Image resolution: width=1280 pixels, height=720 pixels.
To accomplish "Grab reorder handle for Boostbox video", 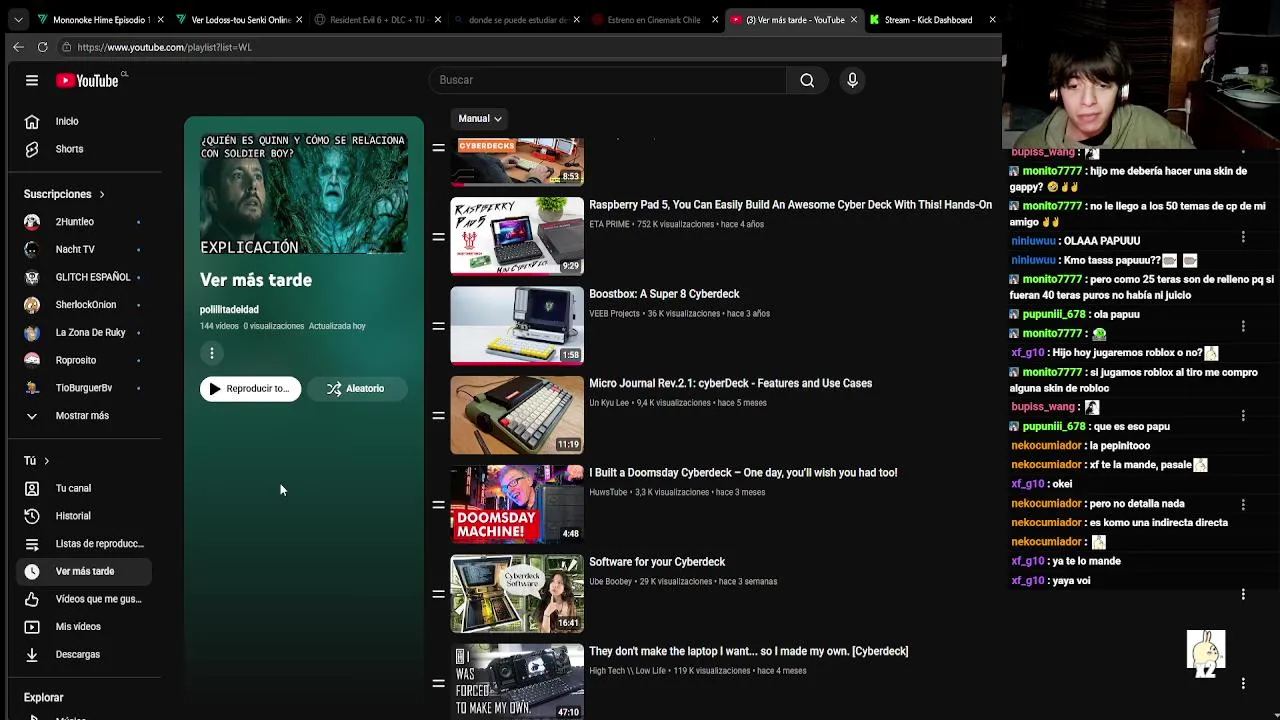I will click(438, 326).
